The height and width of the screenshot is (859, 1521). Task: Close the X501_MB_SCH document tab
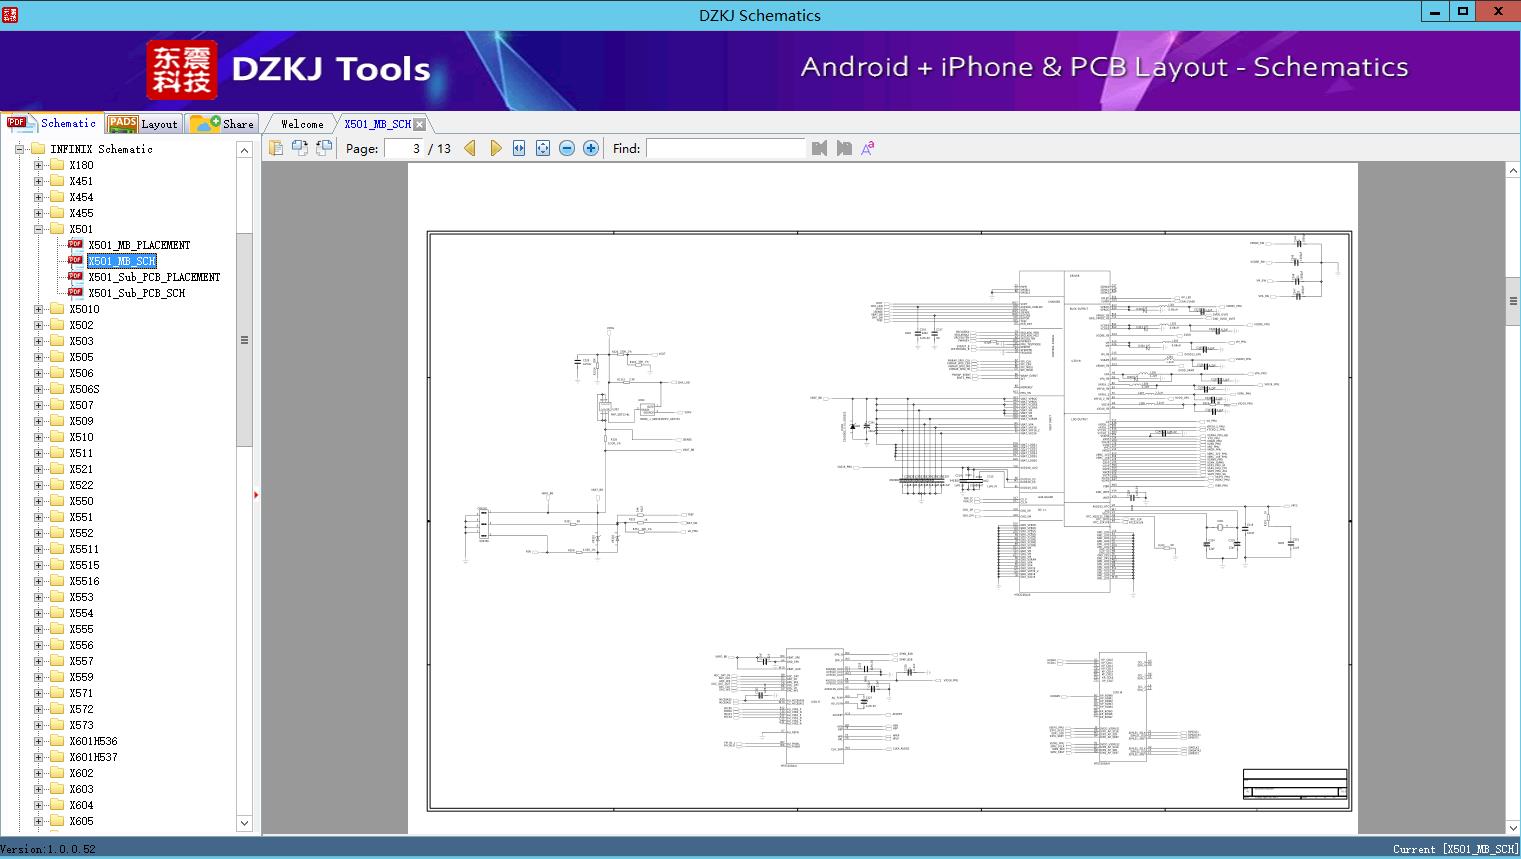coord(420,125)
